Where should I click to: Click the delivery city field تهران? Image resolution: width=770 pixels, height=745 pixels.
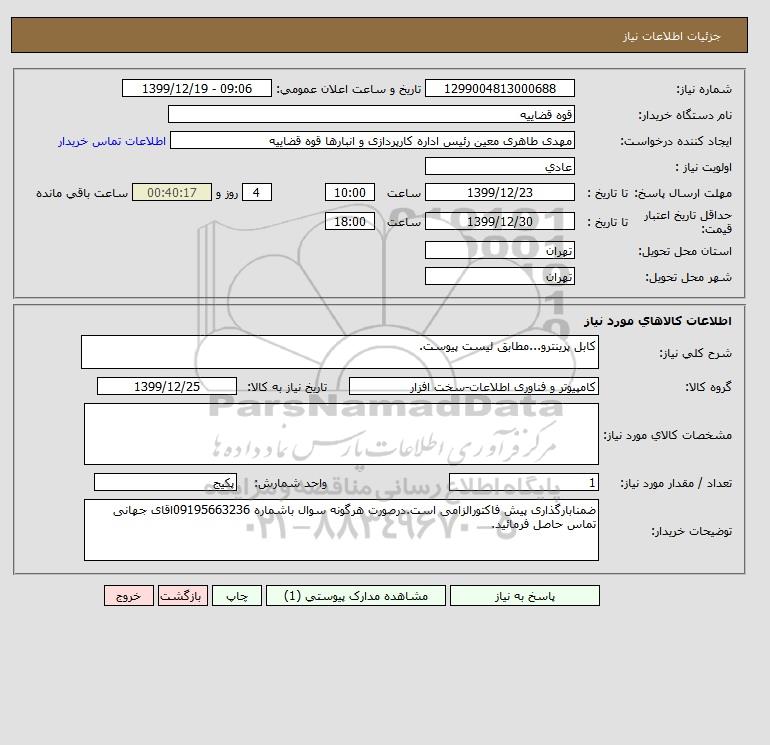pos(499,276)
